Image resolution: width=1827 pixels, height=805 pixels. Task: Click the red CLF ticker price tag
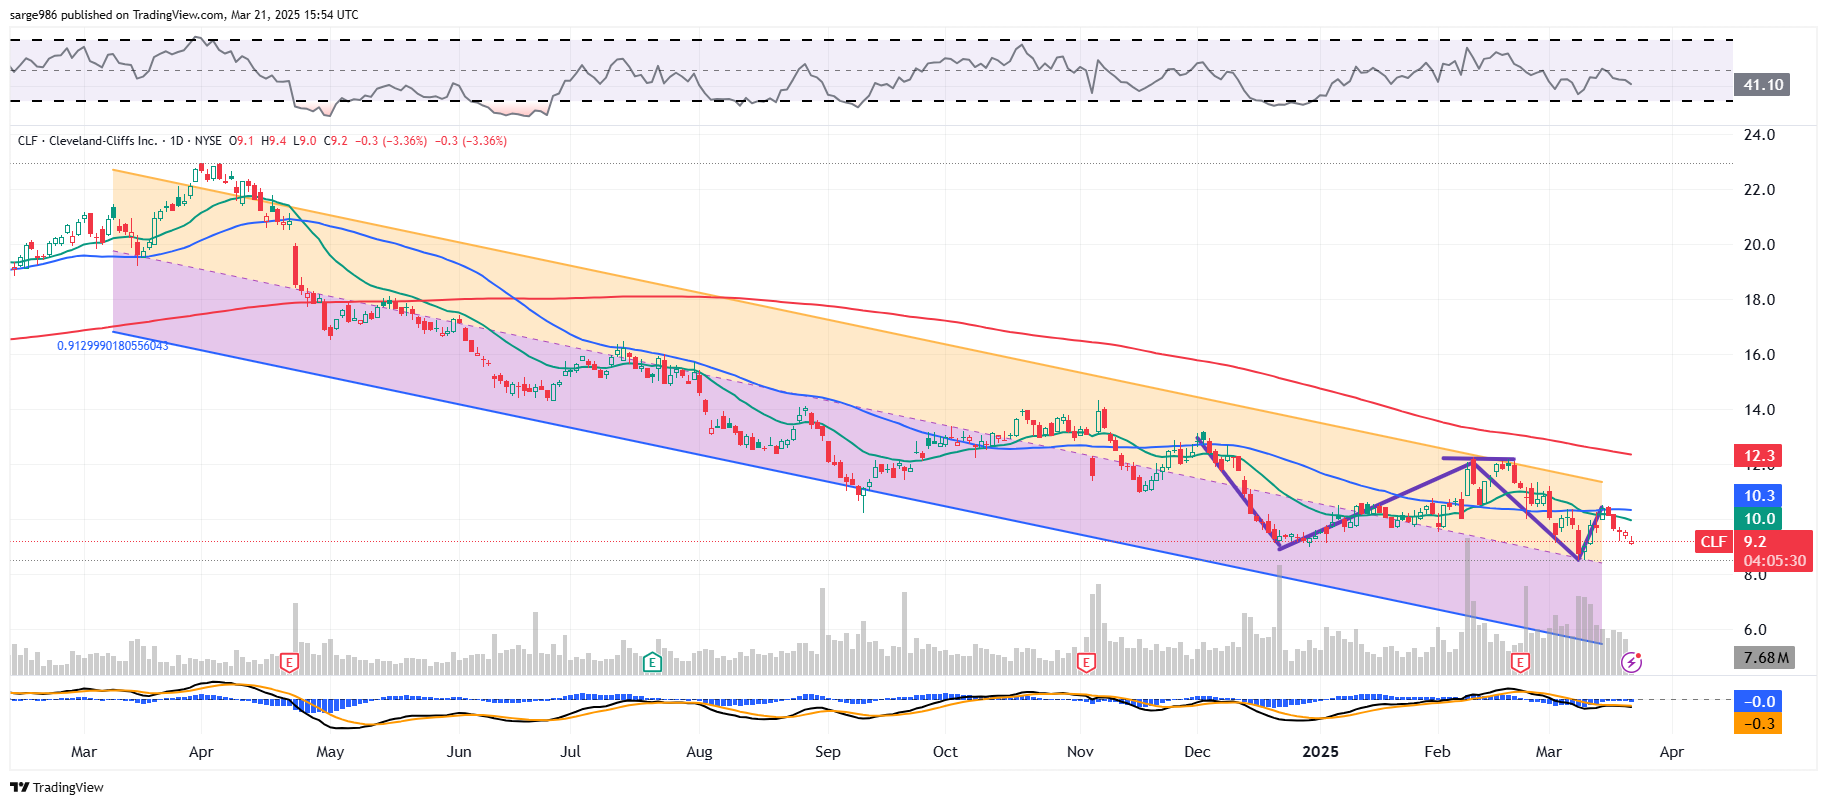(1713, 542)
